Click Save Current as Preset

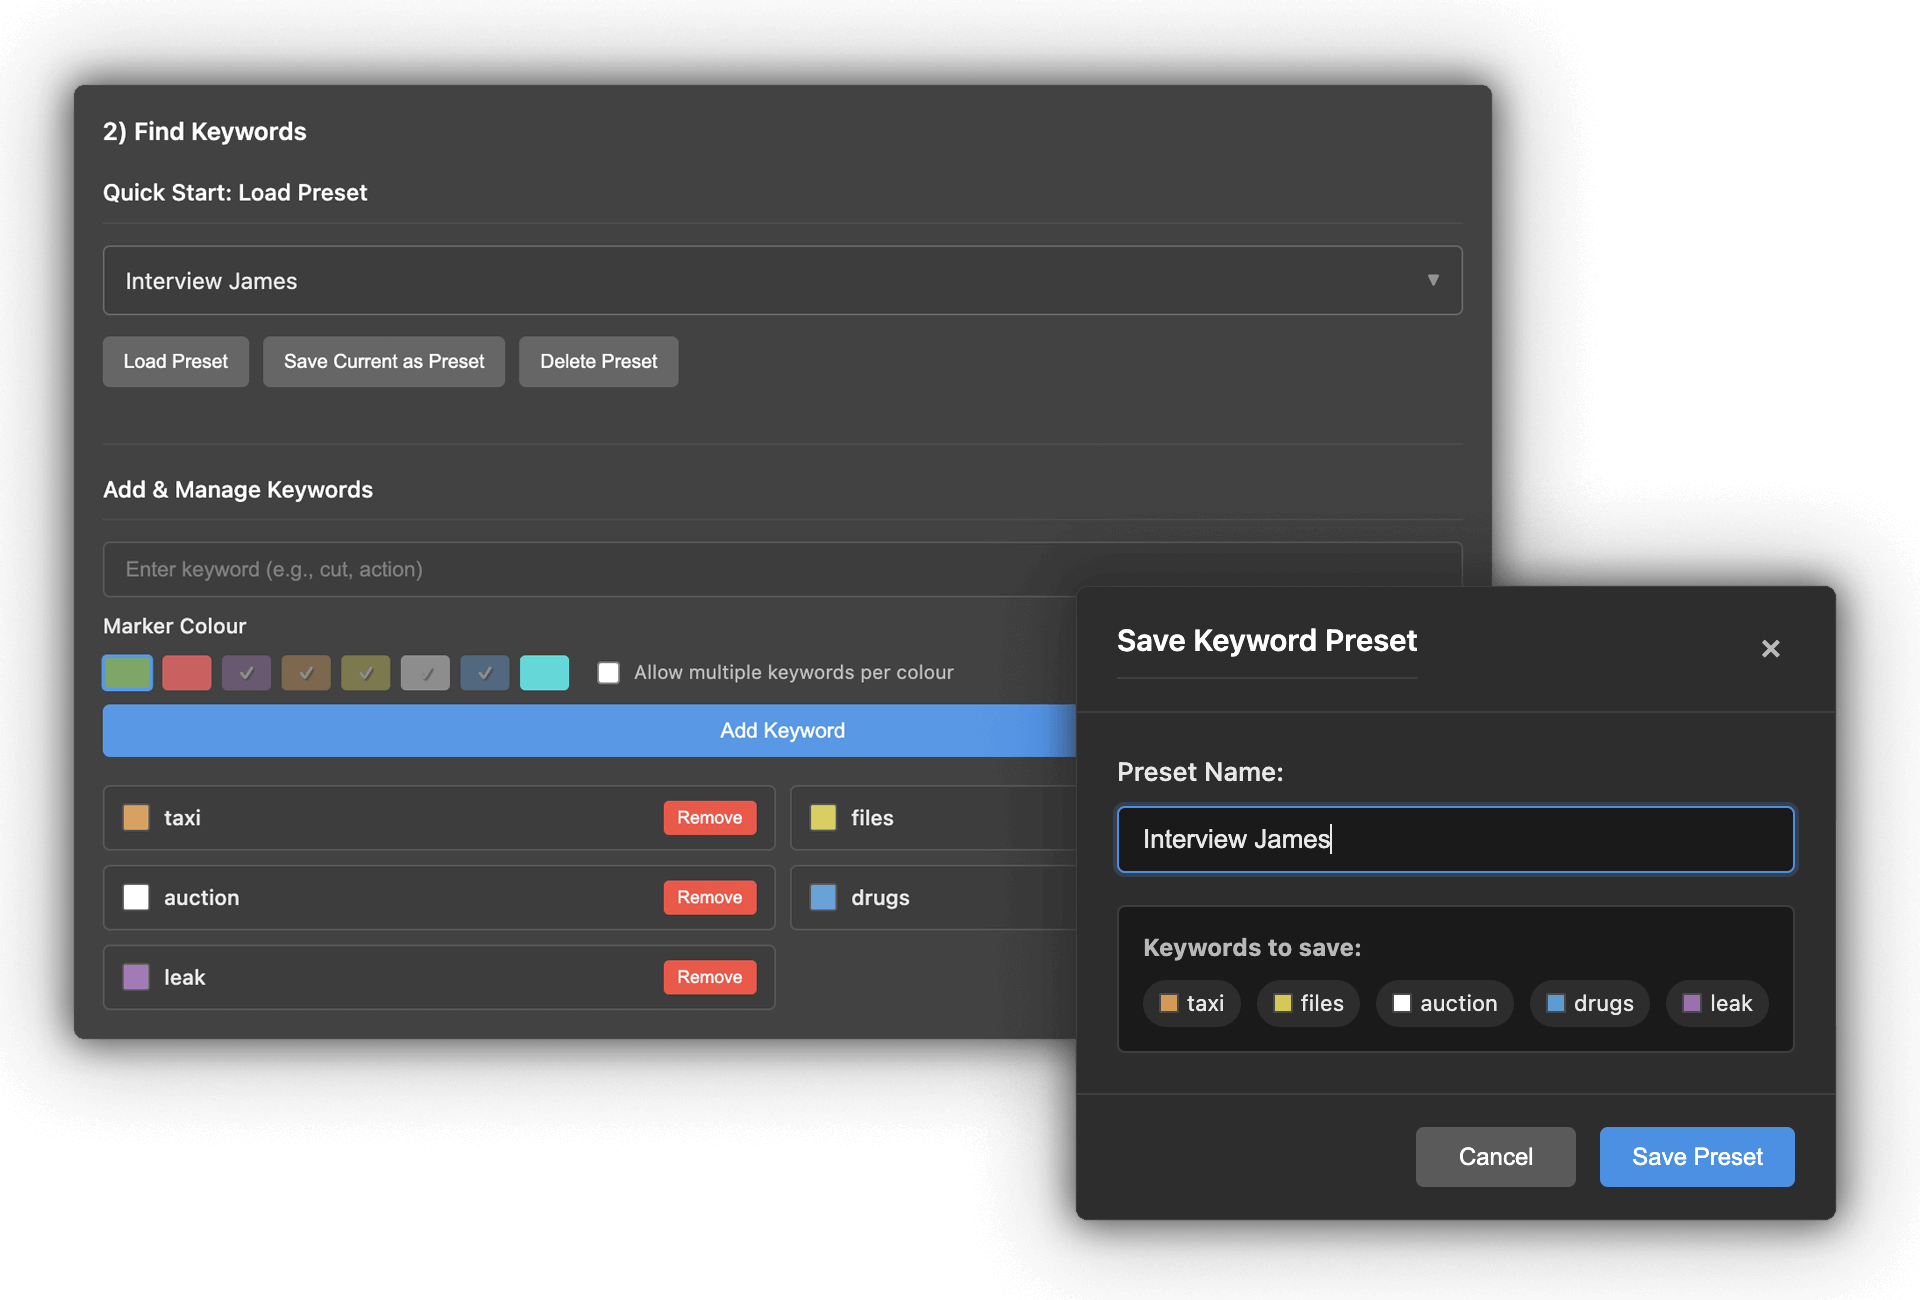[384, 362]
